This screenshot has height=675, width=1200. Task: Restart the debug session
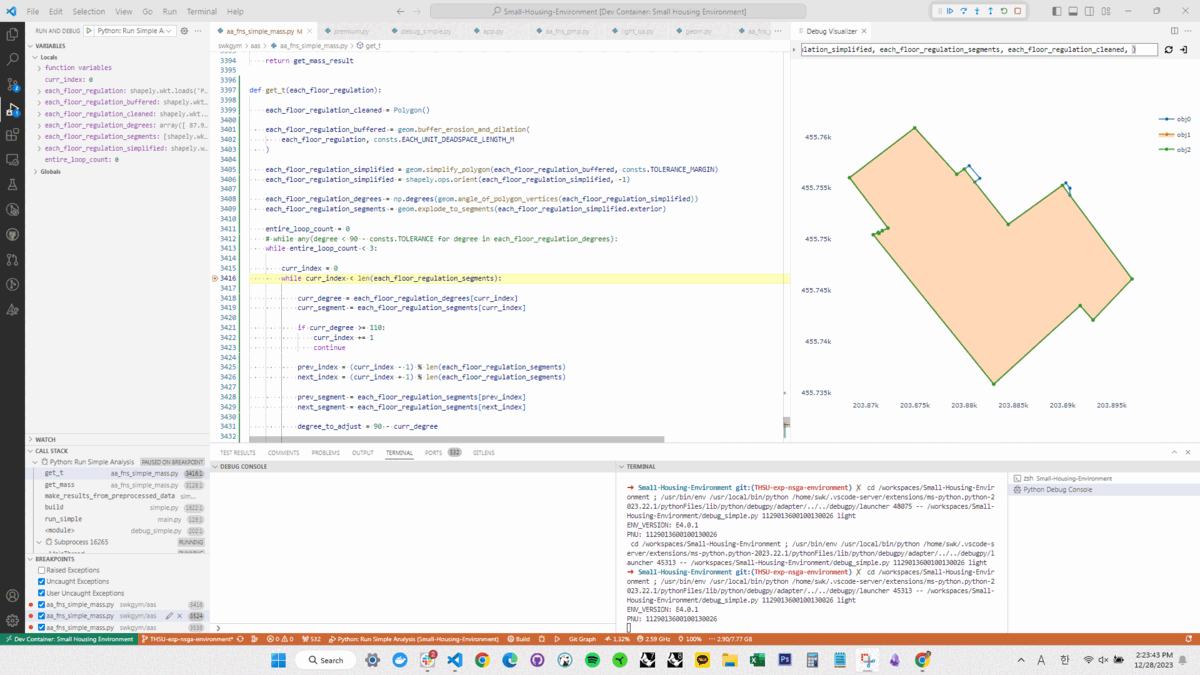1004,11
